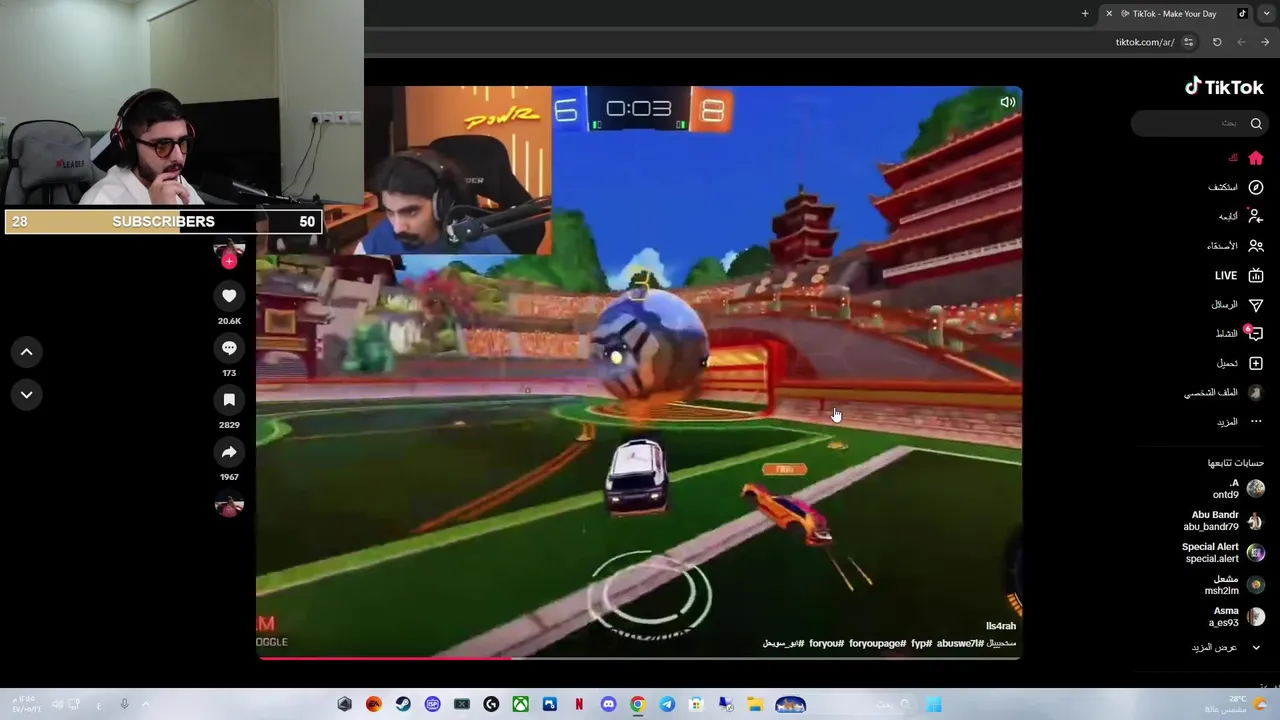
Task: Share the video via the arrow icon
Action: [x=229, y=452]
